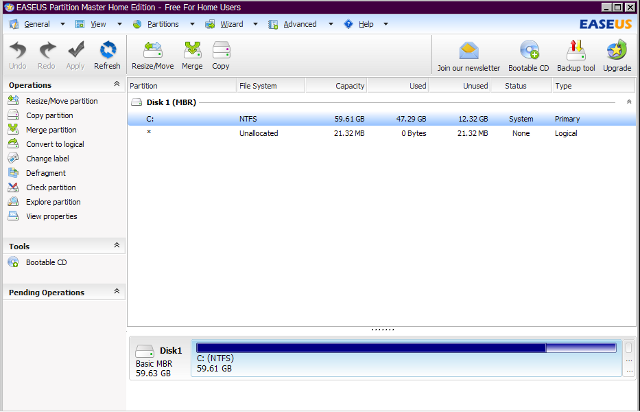Screen dimensions: 640x412
Task: Sort by the Used column header
Action: 398,86
